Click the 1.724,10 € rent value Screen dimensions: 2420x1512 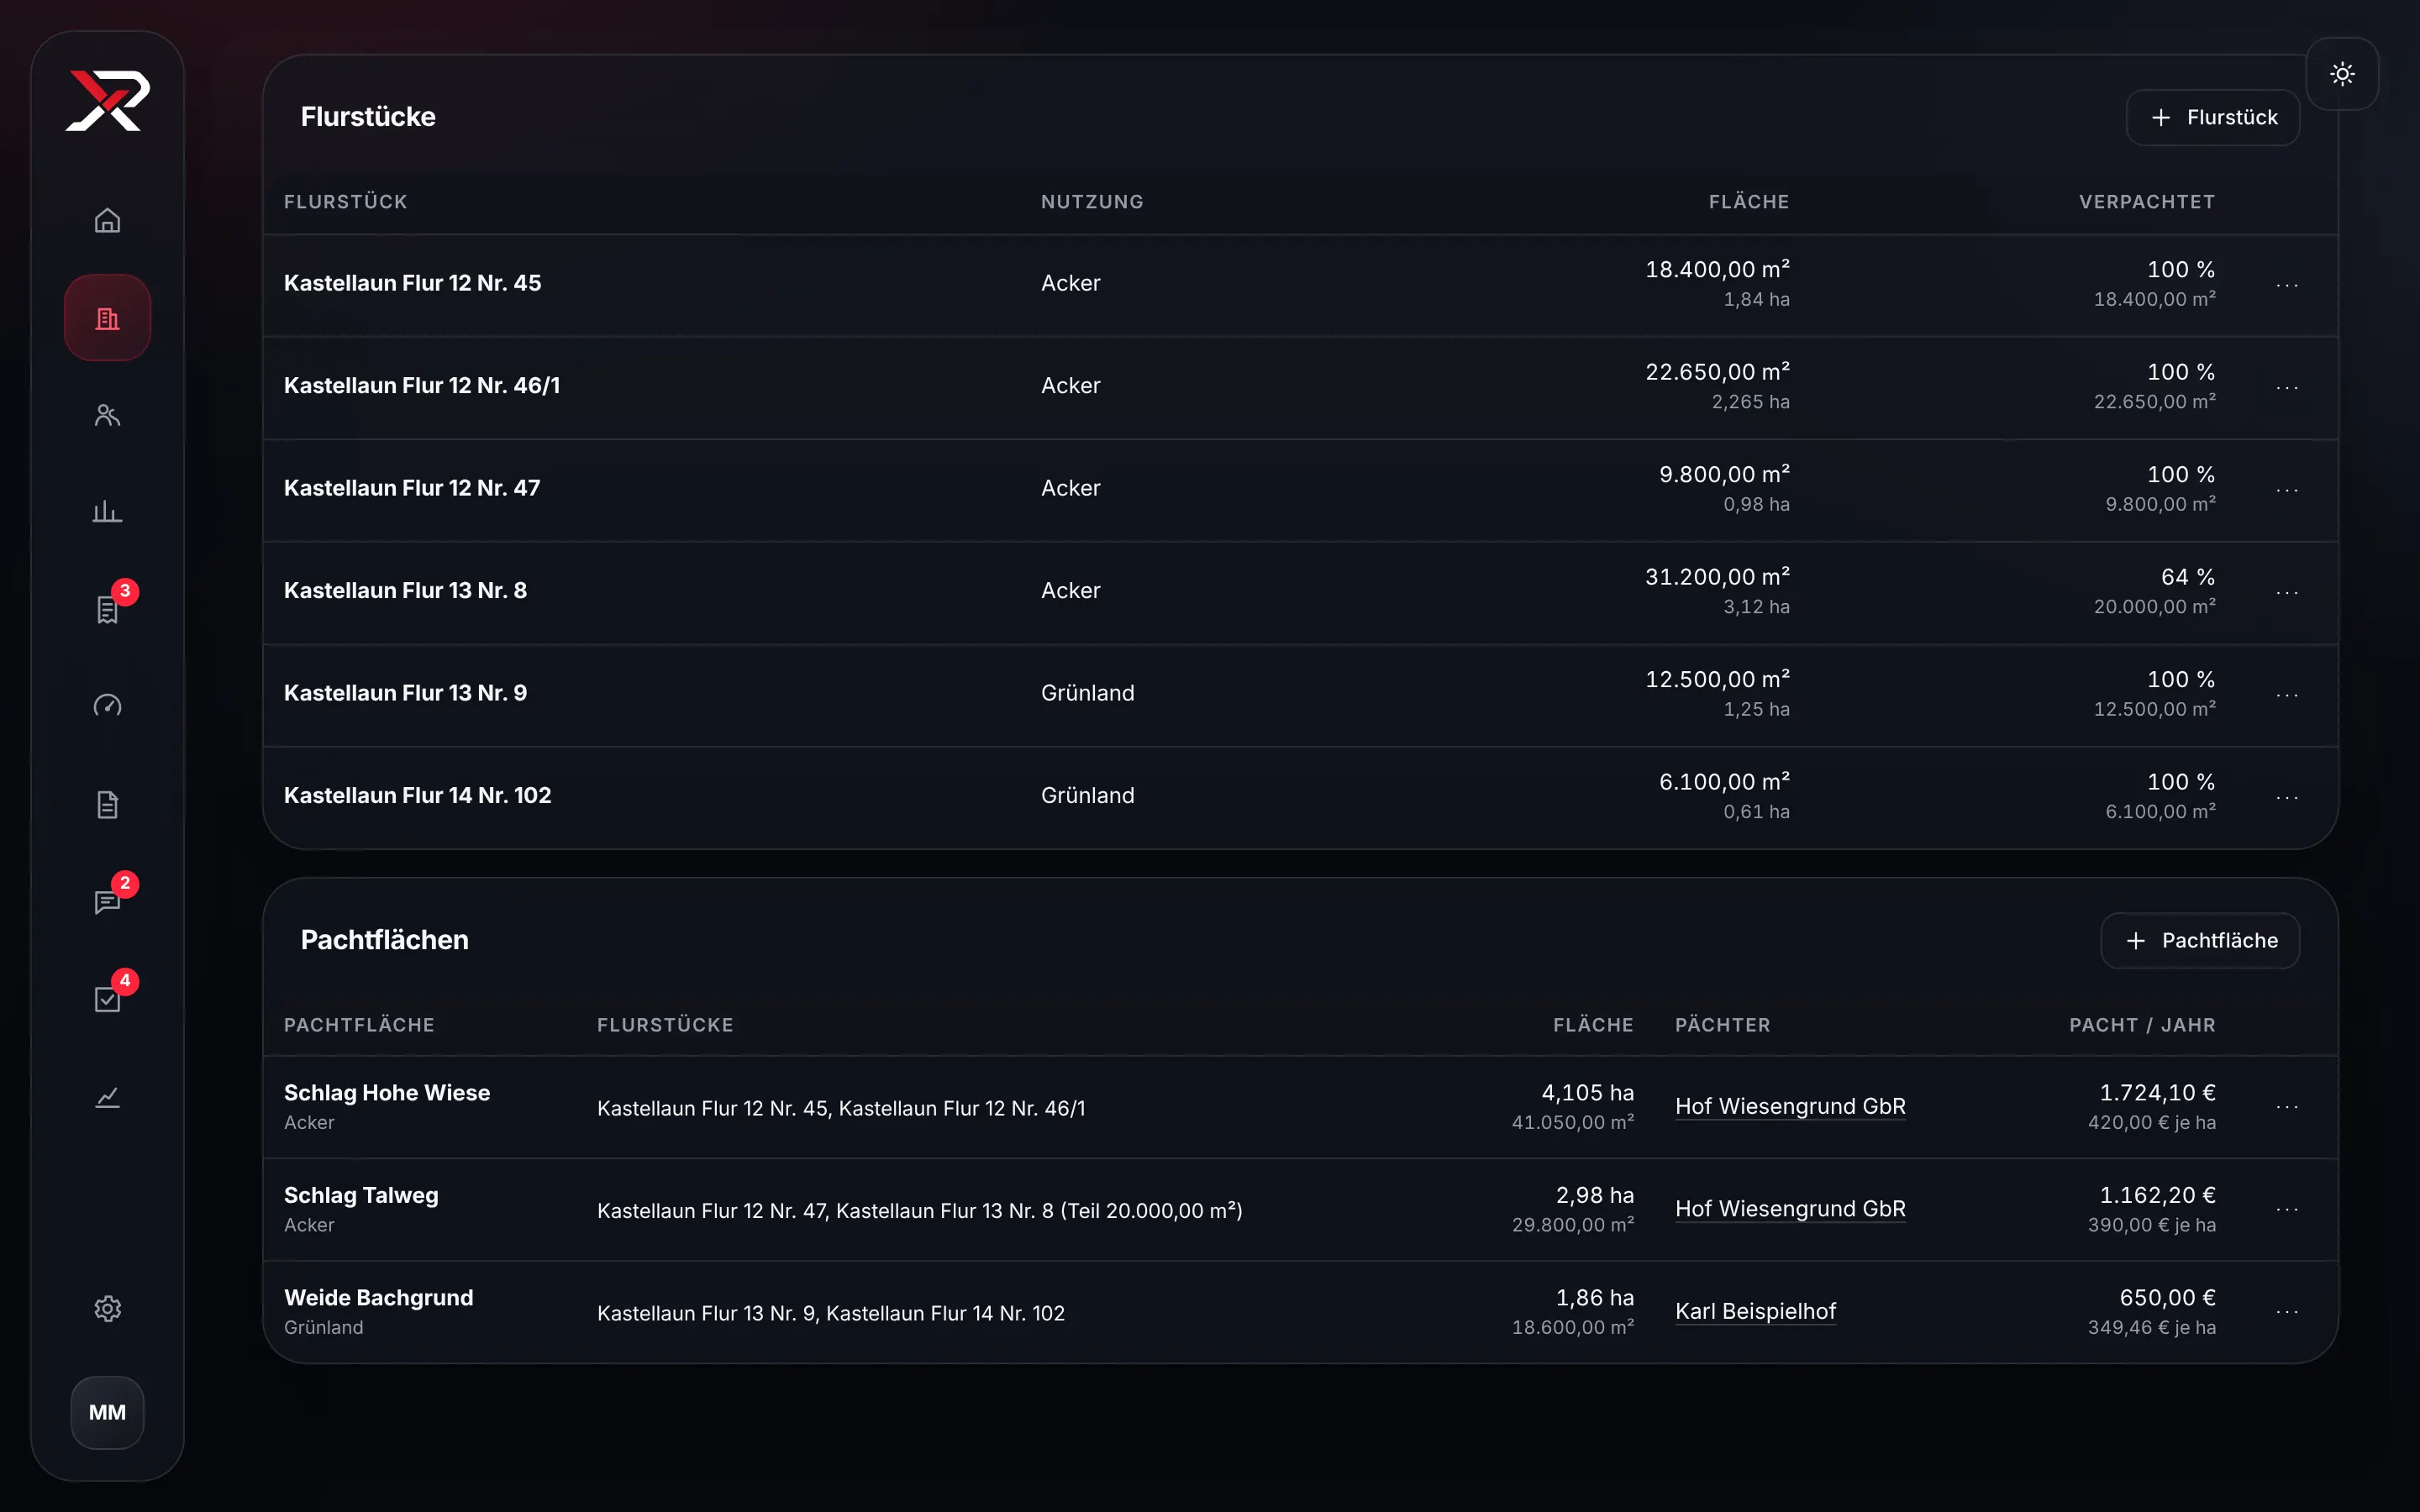(x=2157, y=1092)
